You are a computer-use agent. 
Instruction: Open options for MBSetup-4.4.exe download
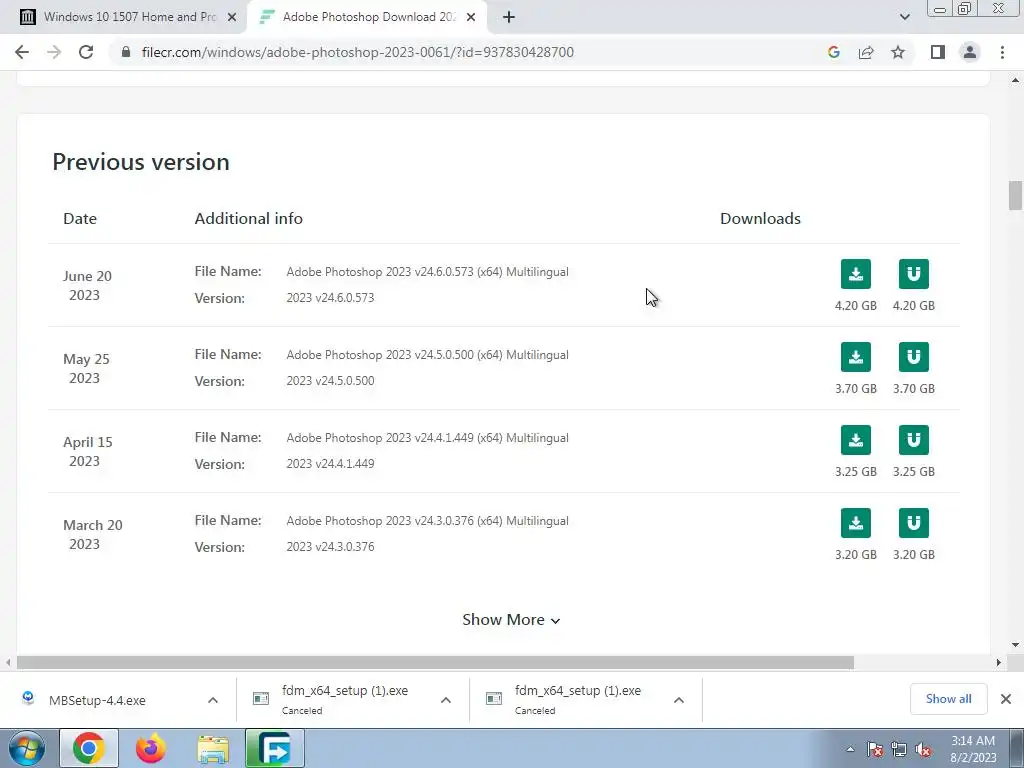click(x=213, y=700)
